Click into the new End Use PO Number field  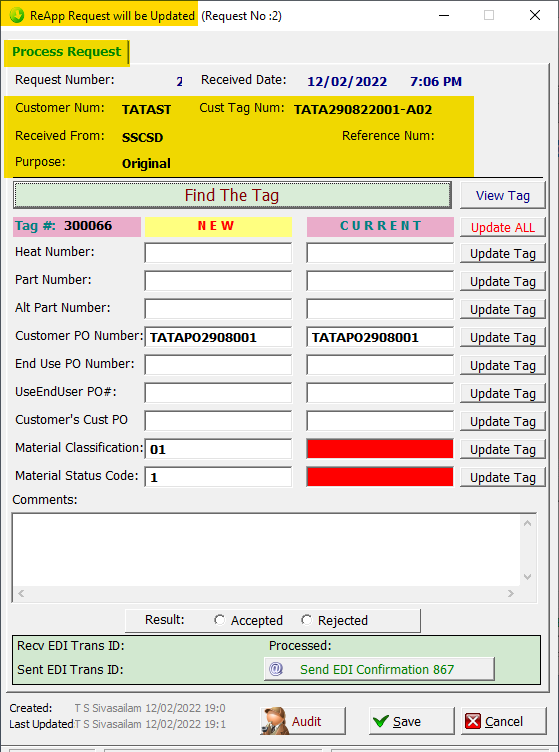[x=218, y=364]
